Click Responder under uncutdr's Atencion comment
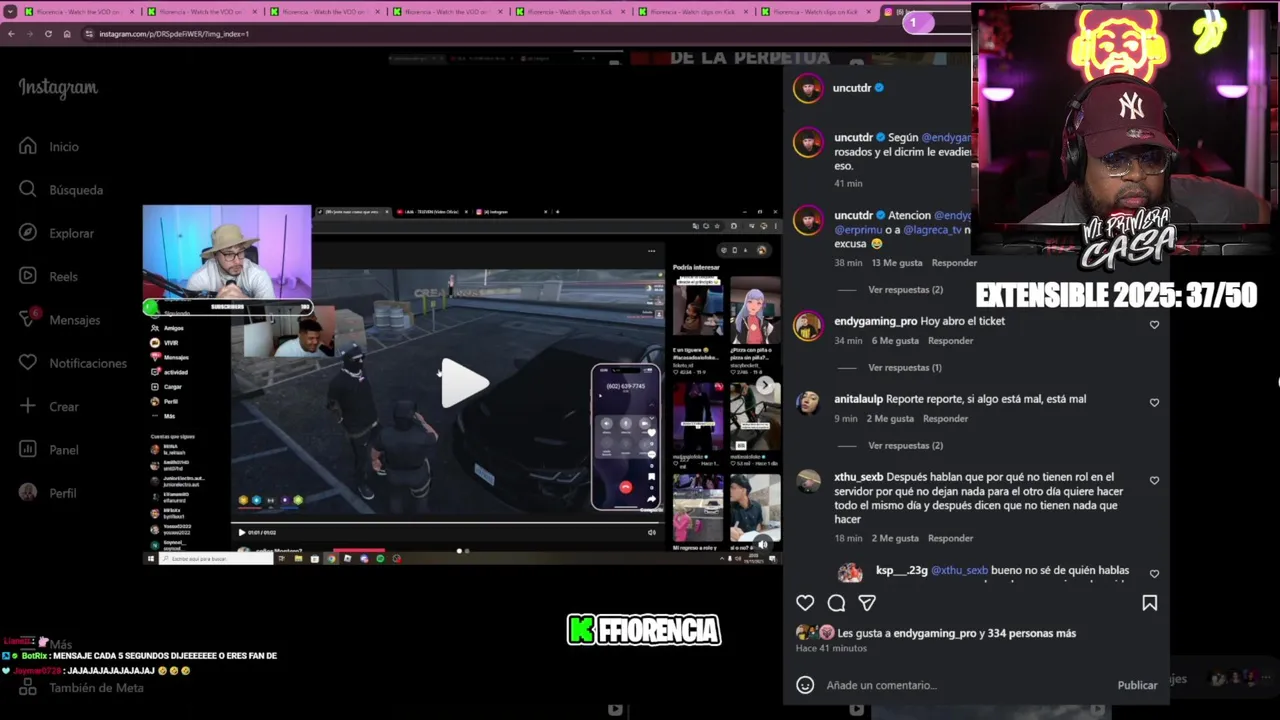Image resolution: width=1280 pixels, height=720 pixels. [954, 263]
